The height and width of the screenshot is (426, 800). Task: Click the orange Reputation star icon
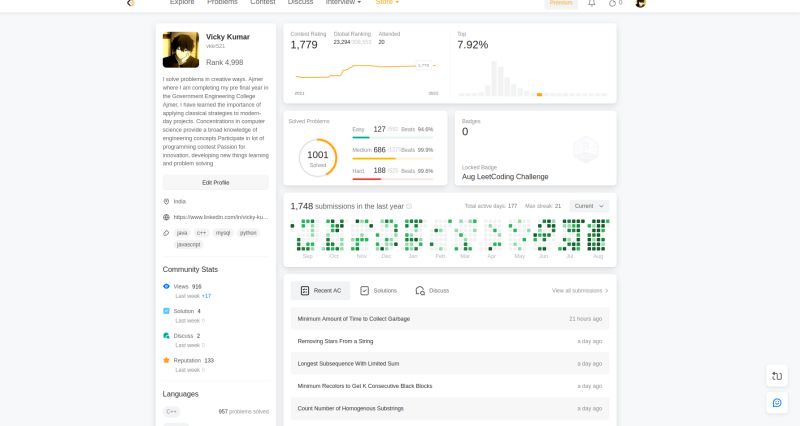166,360
